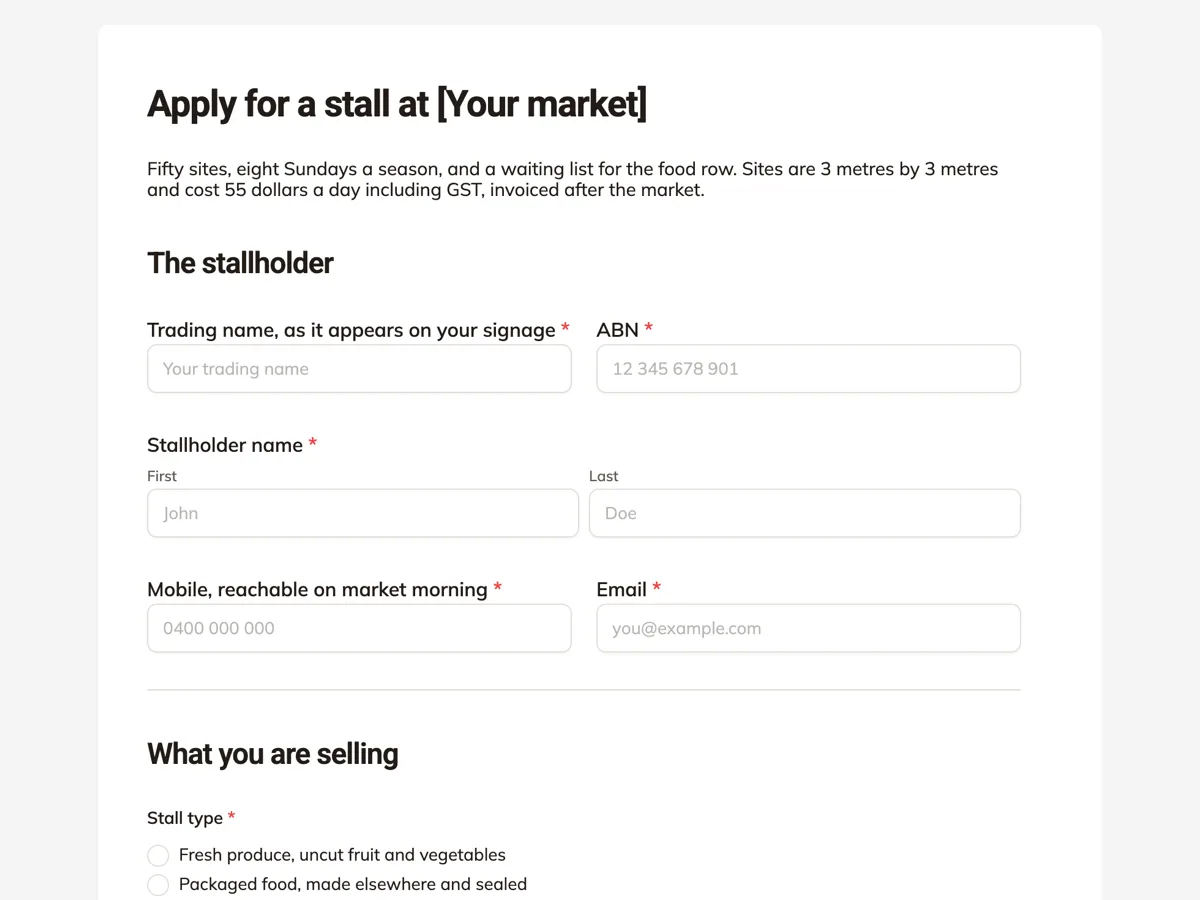The width and height of the screenshot is (1200, 900).
Task: Focus the mobile number input
Action: (x=359, y=628)
